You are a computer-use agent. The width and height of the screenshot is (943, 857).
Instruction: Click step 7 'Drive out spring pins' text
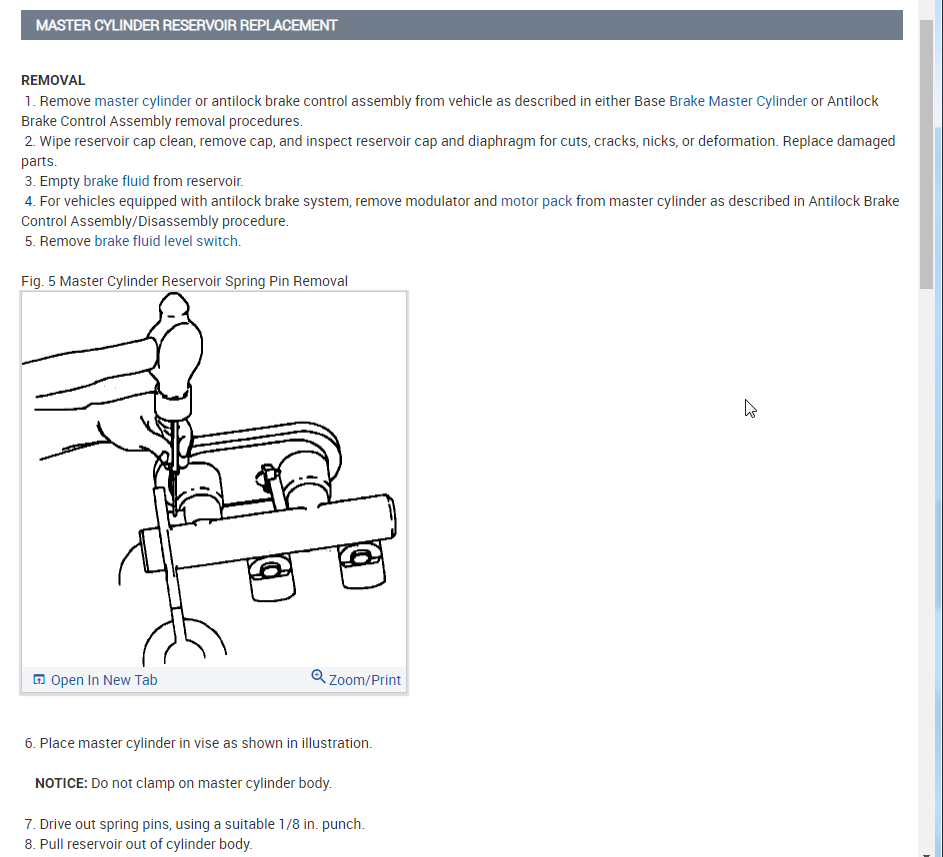[194, 824]
